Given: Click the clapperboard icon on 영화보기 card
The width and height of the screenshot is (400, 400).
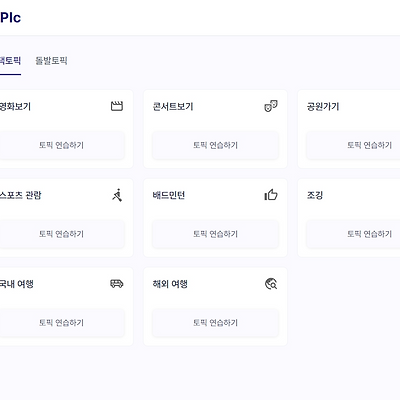Looking at the screenshot, I should click(x=117, y=106).
